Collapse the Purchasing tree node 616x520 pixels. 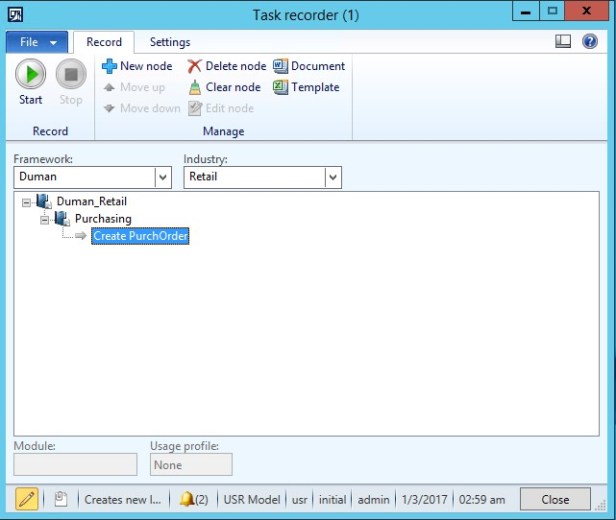(45, 219)
